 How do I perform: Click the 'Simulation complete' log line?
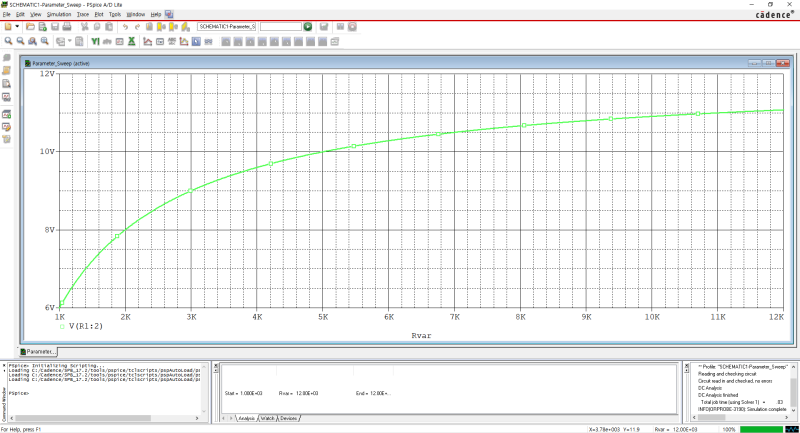click(742, 409)
